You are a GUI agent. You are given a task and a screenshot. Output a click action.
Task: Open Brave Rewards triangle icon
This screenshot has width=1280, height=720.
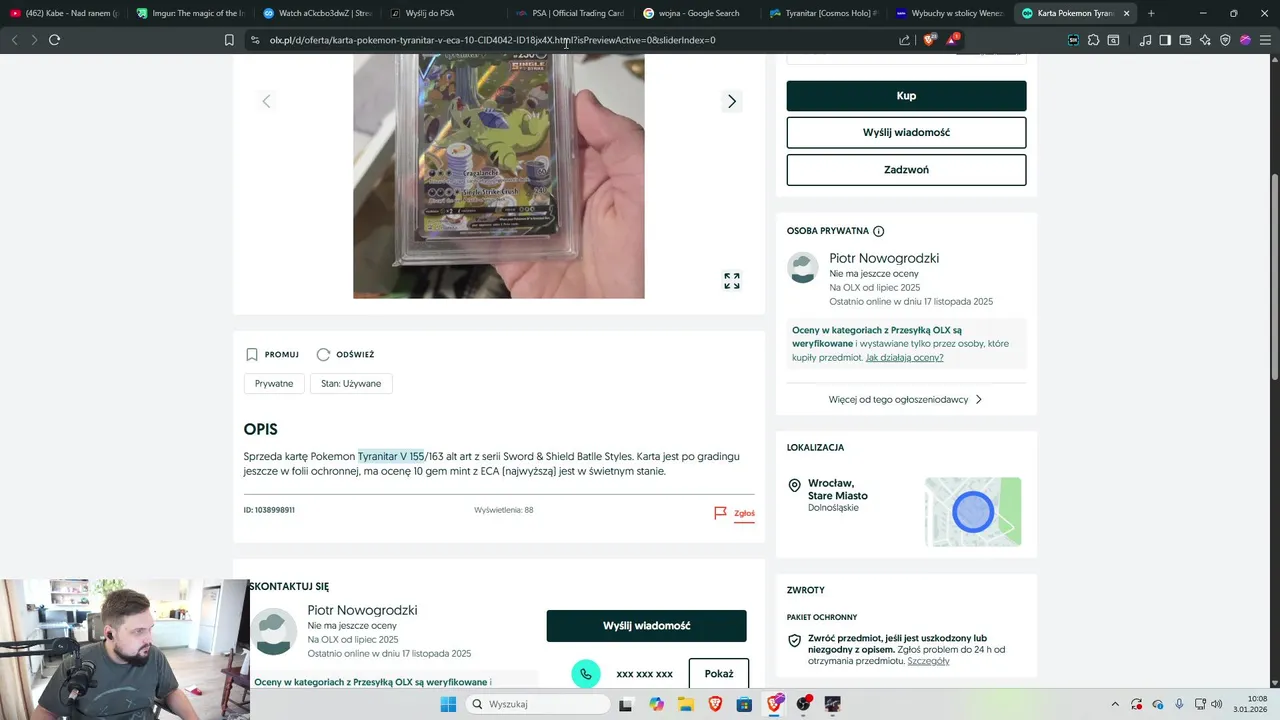click(952, 40)
